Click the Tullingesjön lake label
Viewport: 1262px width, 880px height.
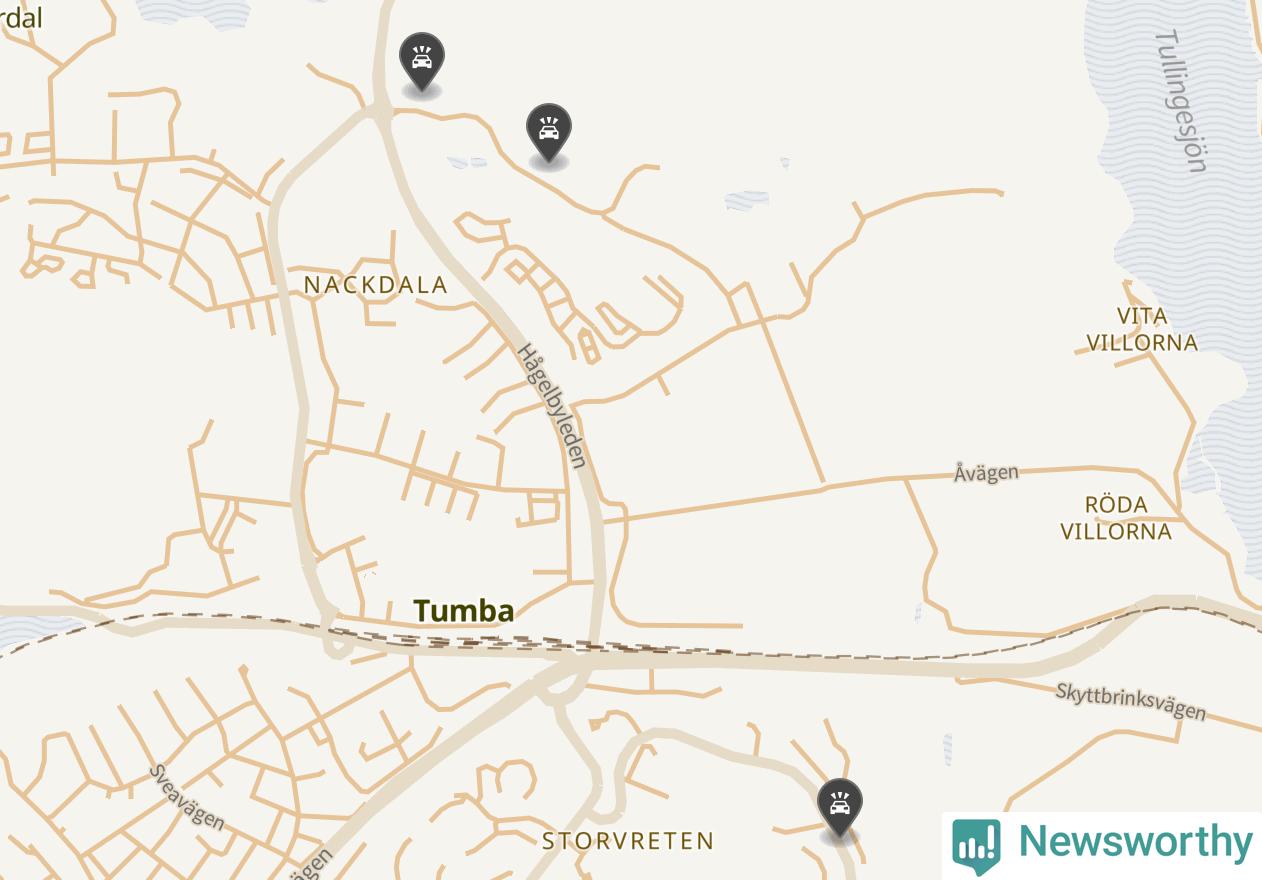1182,101
